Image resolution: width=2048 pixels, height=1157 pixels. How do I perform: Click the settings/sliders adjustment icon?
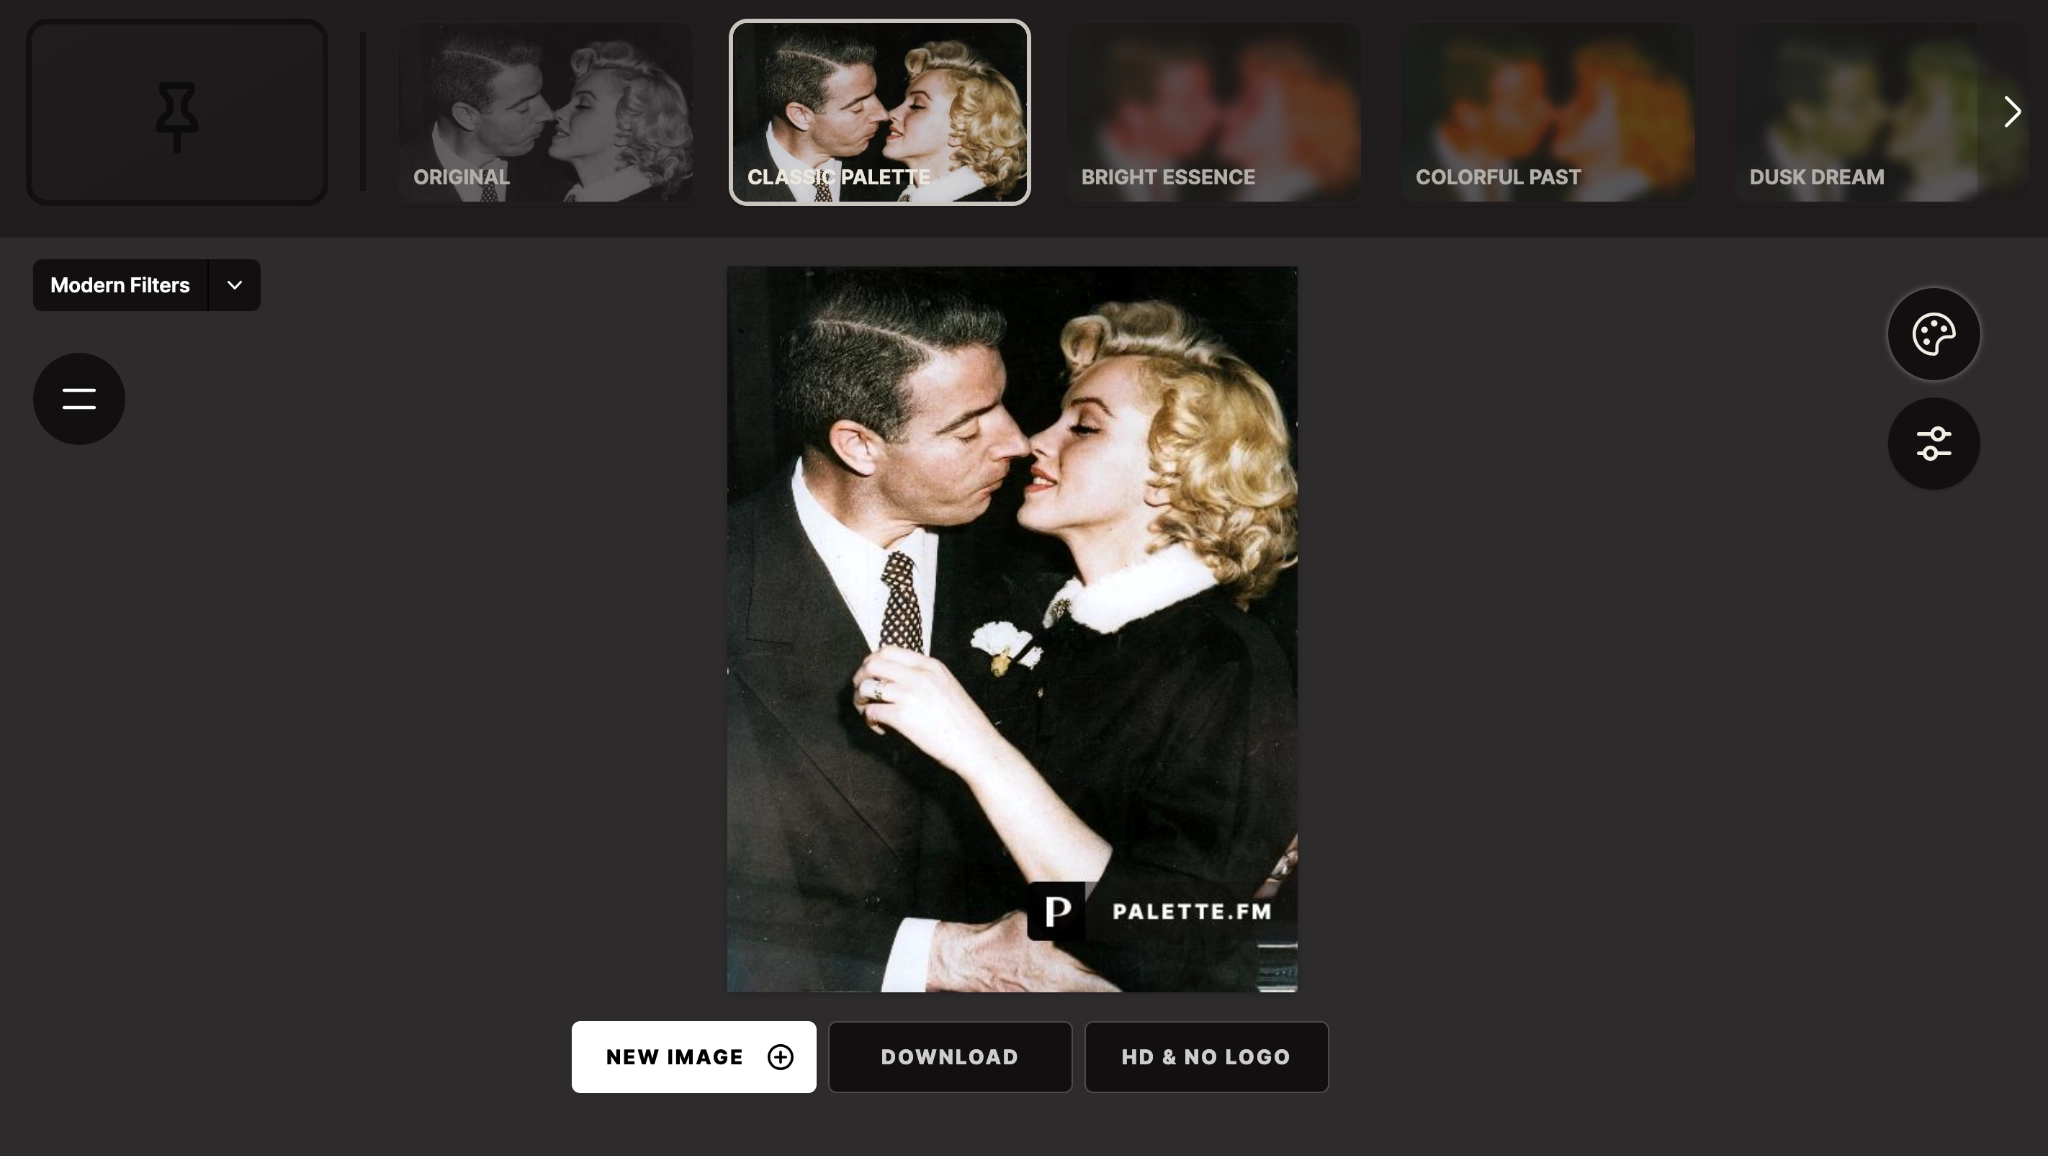tap(1934, 443)
